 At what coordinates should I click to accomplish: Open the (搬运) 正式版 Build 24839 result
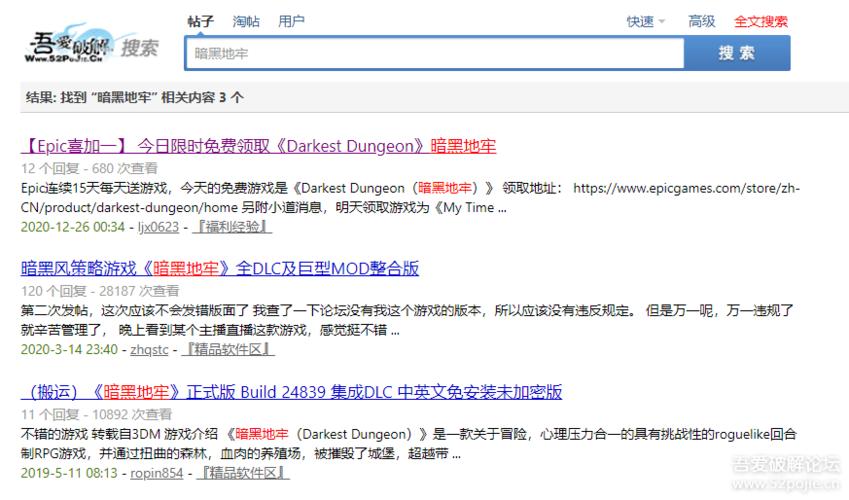coord(291,392)
